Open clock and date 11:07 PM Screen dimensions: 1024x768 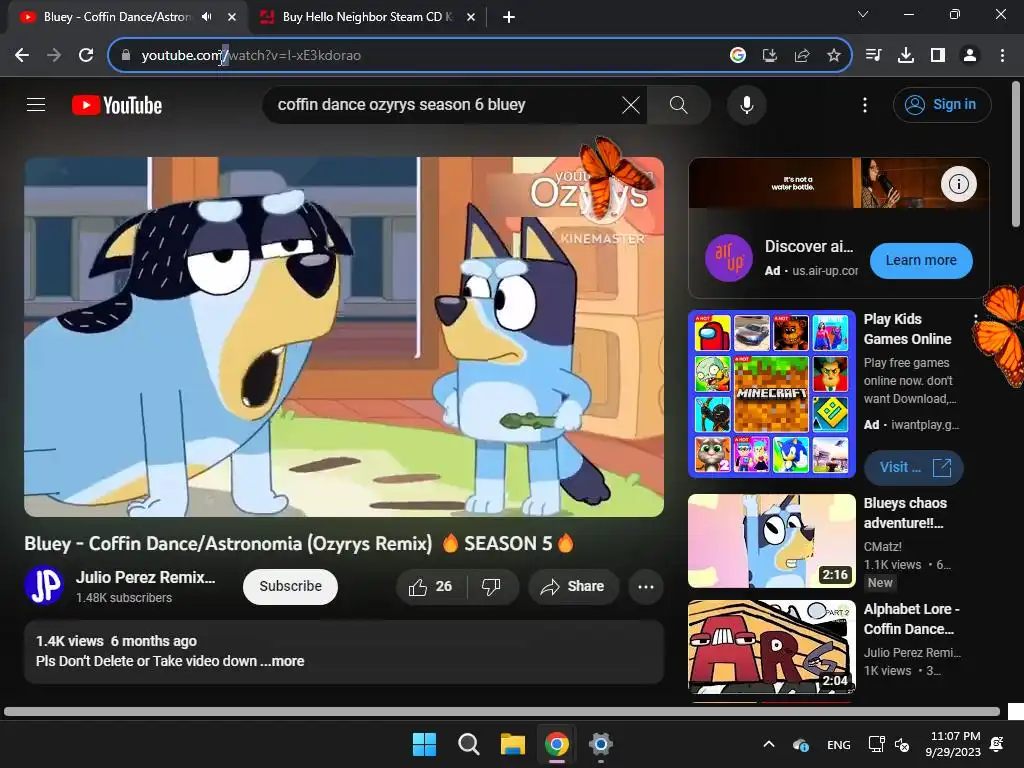pyautogui.click(x=953, y=744)
